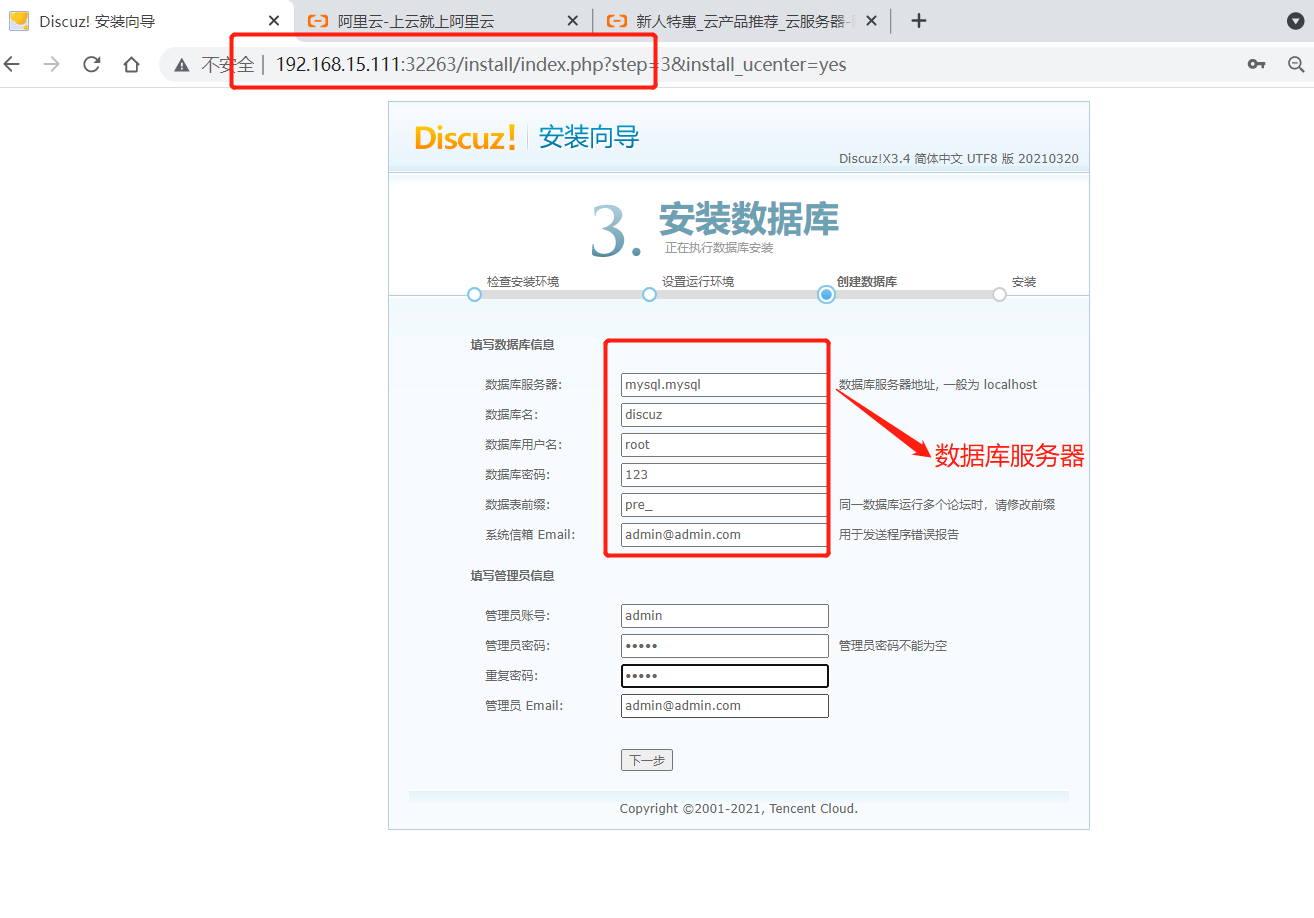Close the Discuz! 安装向导 tab
This screenshot has width=1314, height=918.
click(x=274, y=21)
